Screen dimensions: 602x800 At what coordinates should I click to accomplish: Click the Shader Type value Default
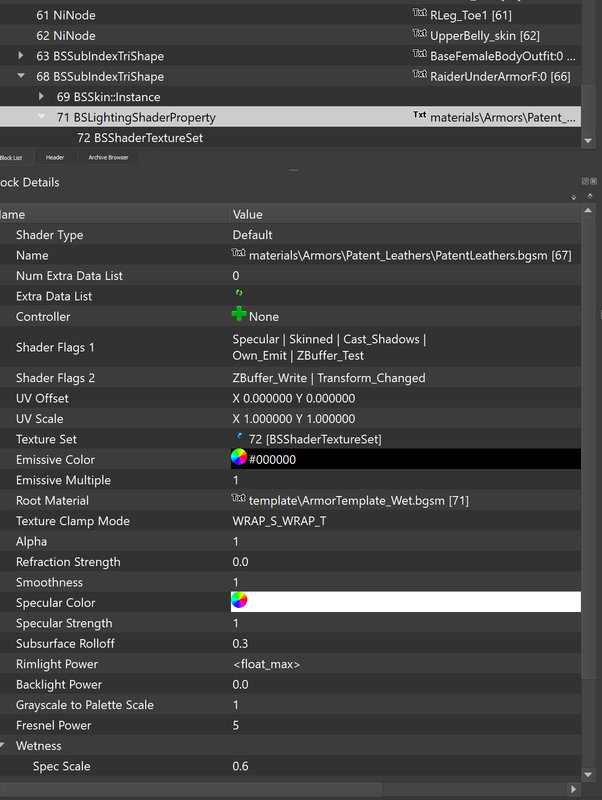click(x=253, y=235)
